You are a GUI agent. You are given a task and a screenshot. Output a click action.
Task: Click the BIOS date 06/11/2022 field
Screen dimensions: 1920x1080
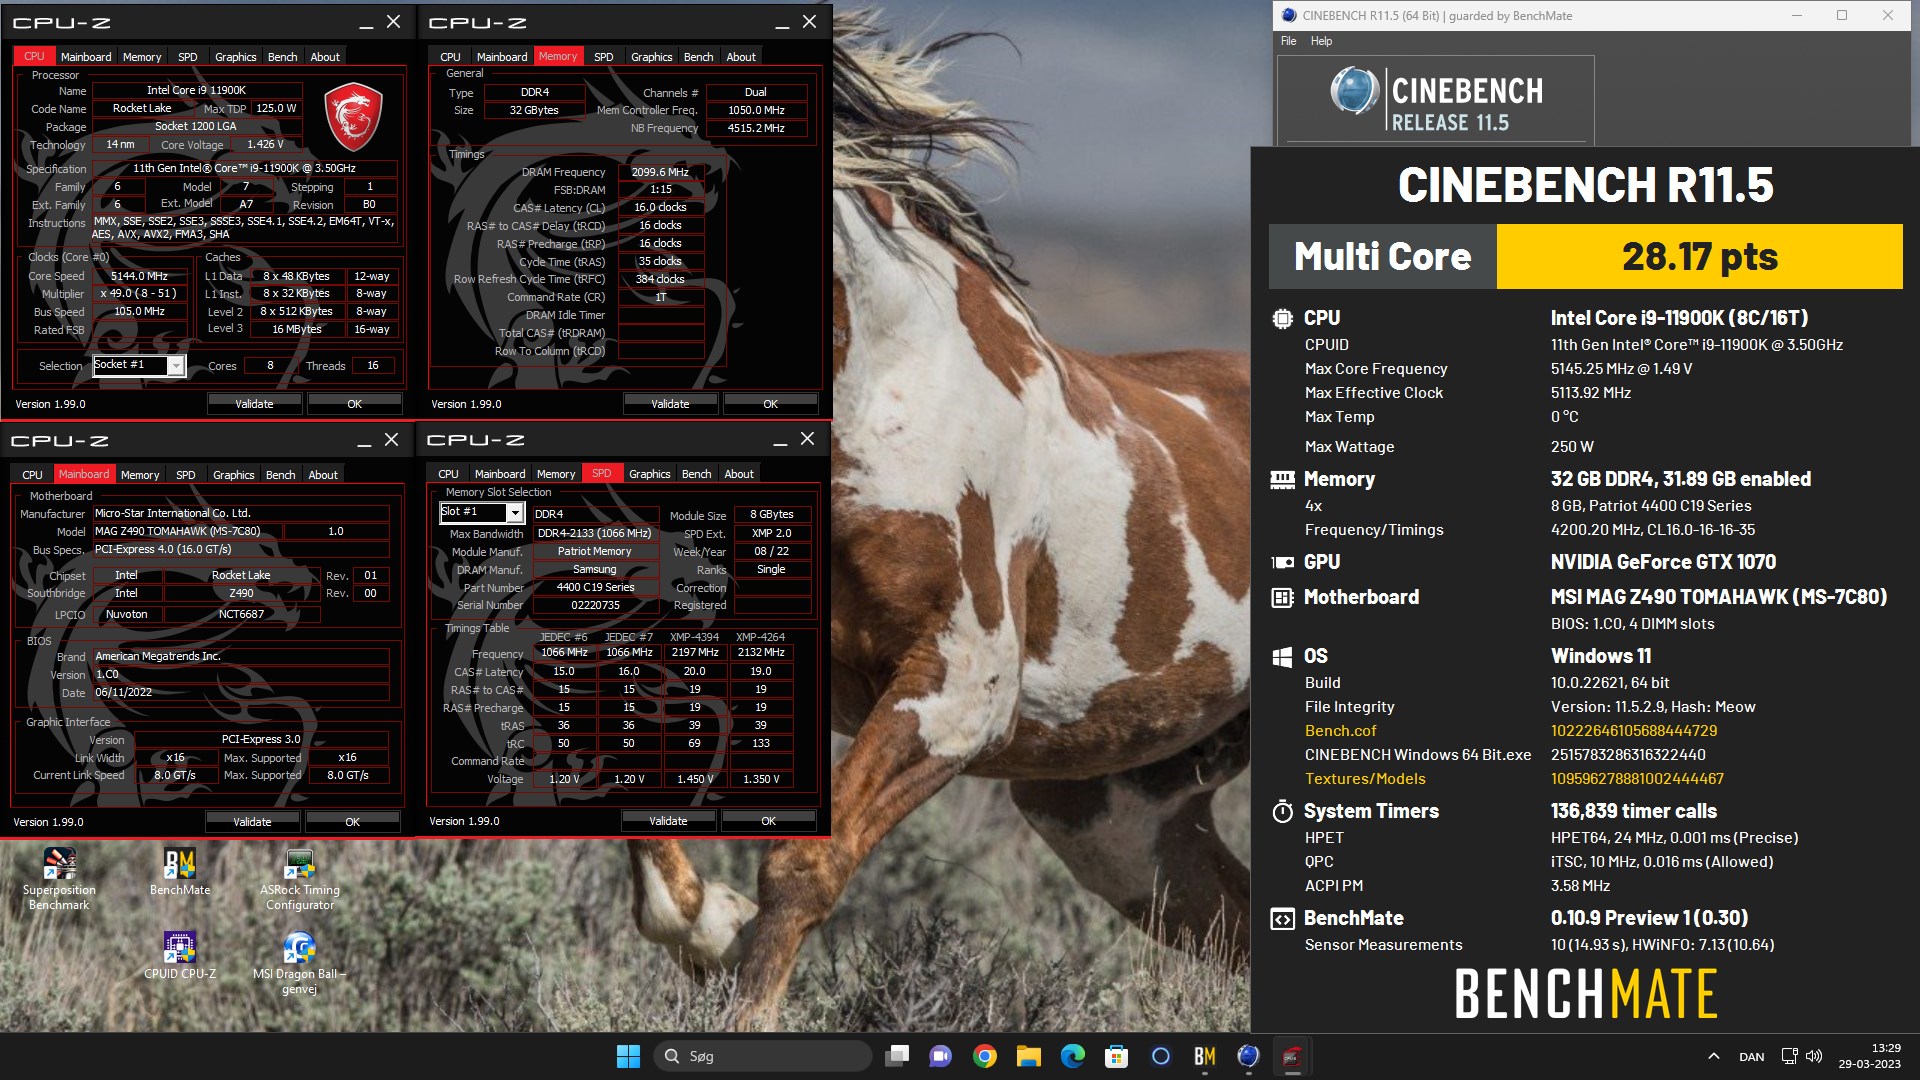(x=241, y=692)
